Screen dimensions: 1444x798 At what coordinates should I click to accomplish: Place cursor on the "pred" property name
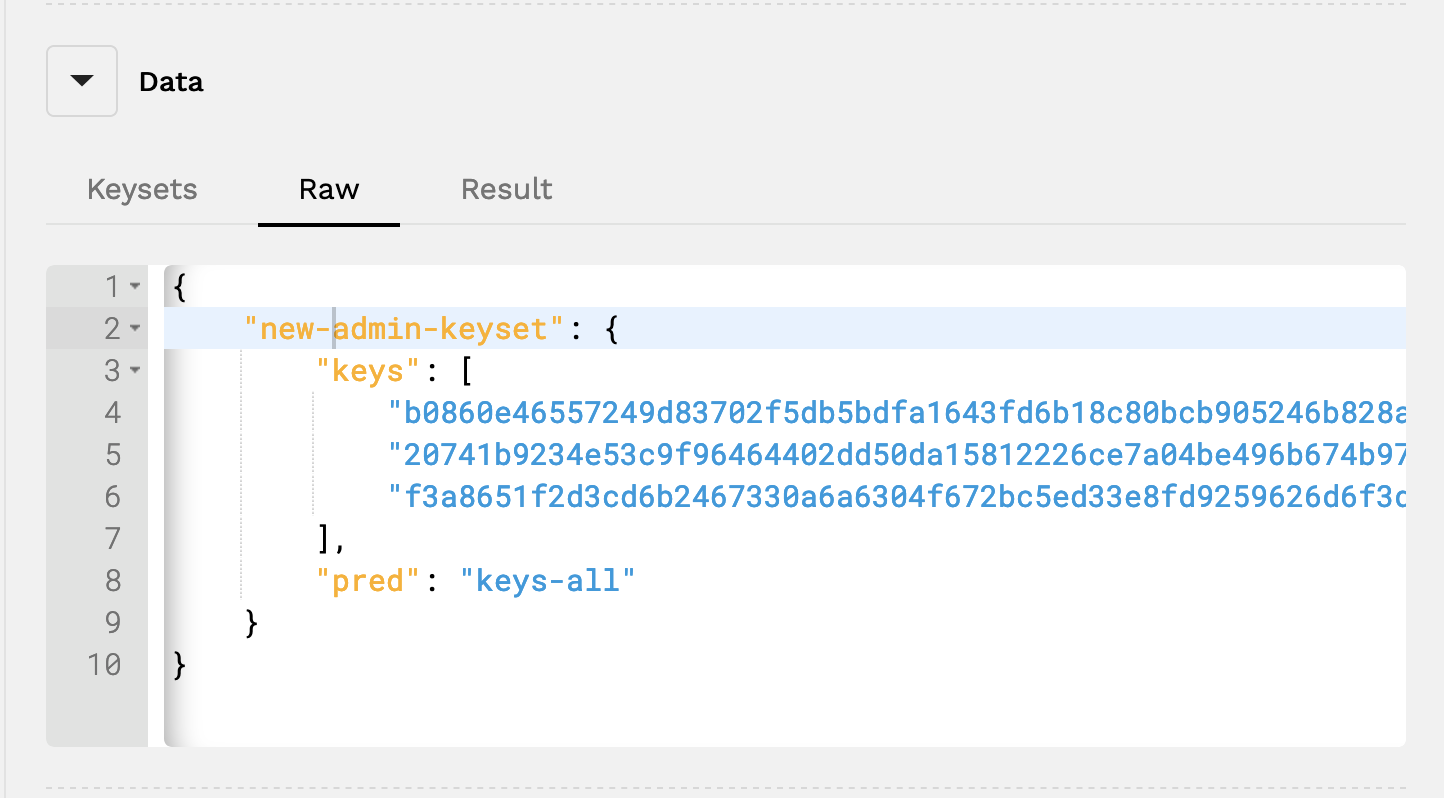tap(367, 581)
